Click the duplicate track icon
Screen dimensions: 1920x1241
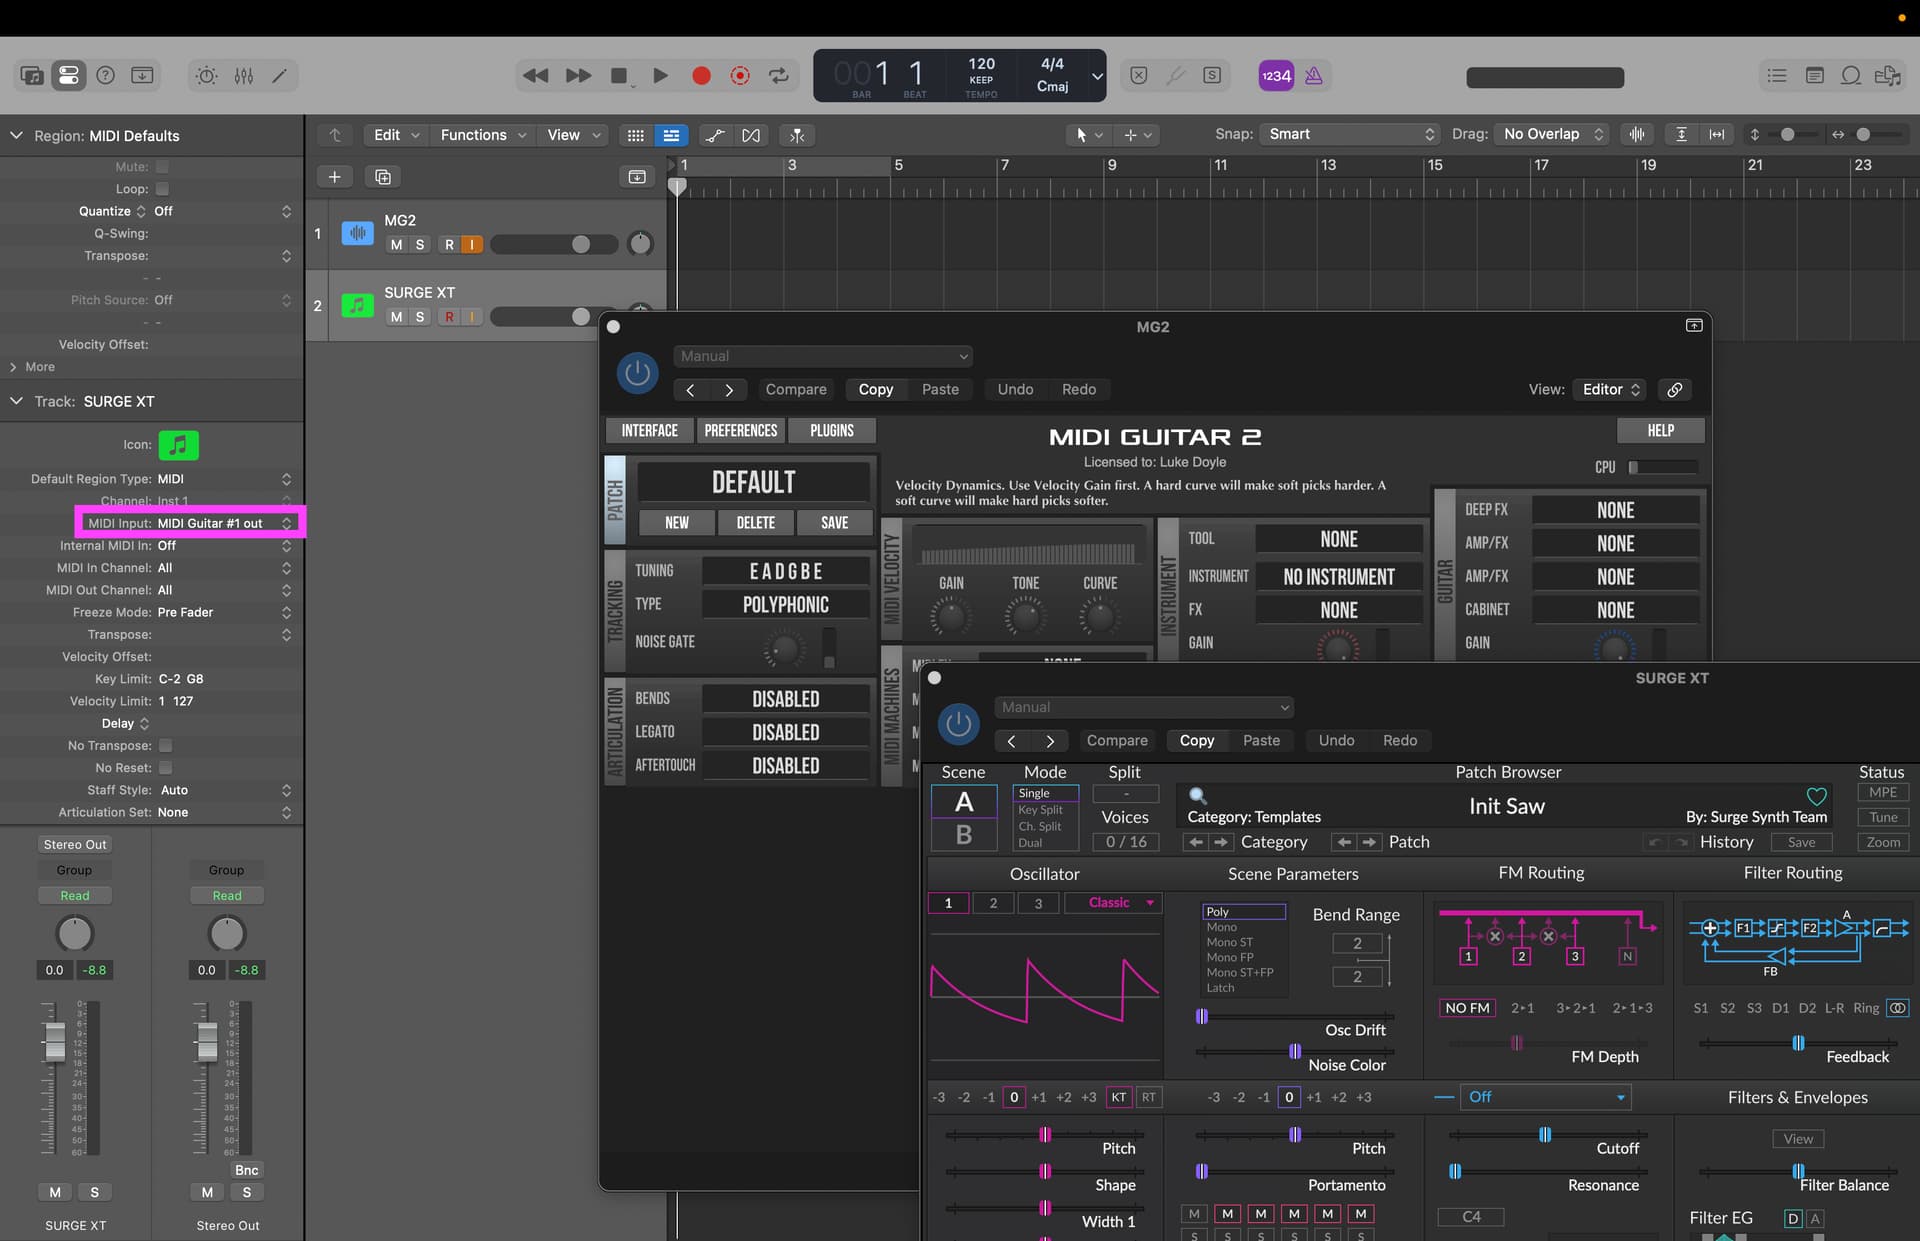click(x=382, y=177)
